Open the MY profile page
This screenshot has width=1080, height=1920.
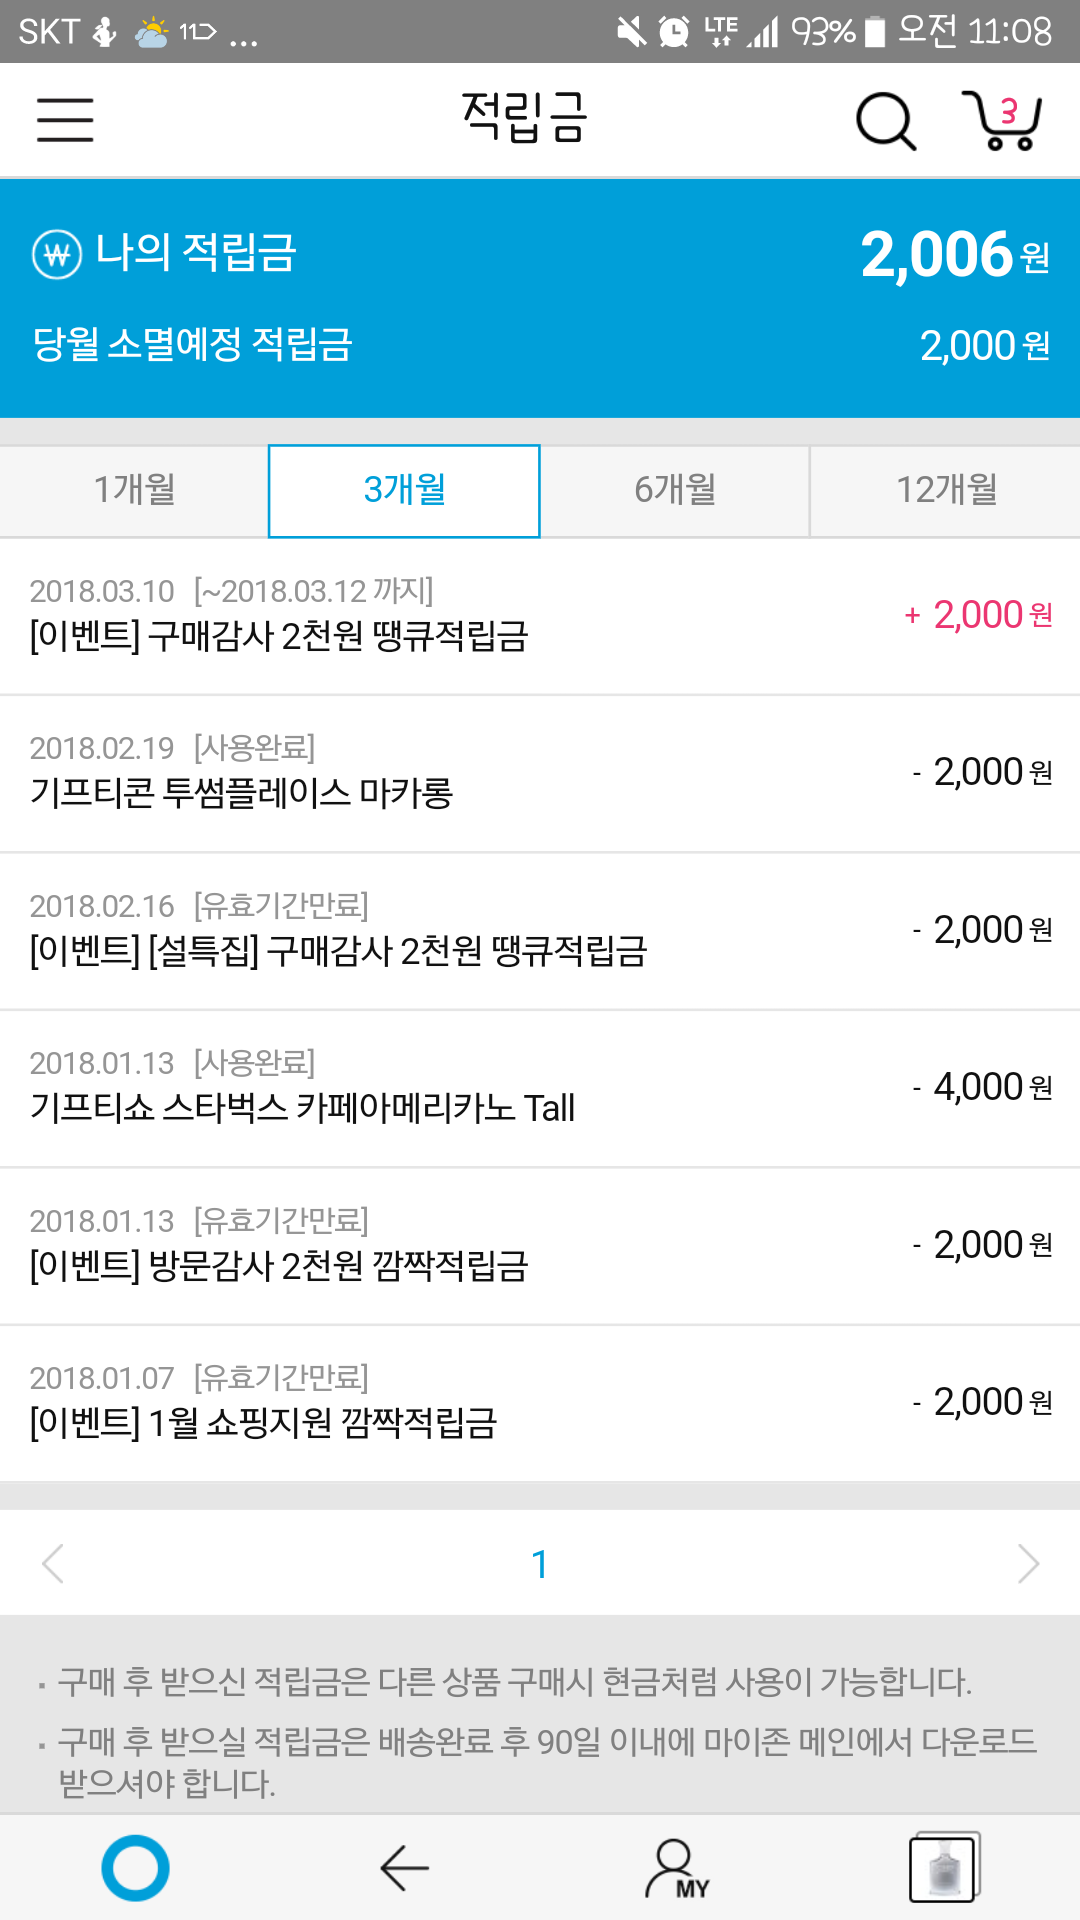point(677,1868)
